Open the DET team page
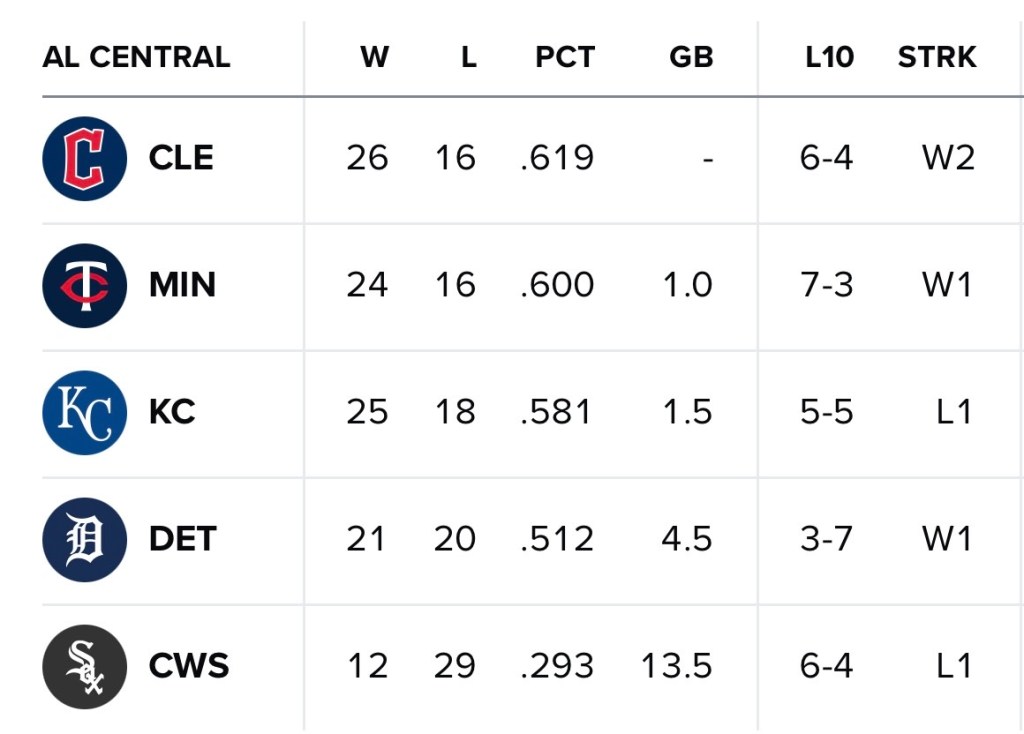The width and height of the screenshot is (1024, 734). pyautogui.click(x=182, y=539)
